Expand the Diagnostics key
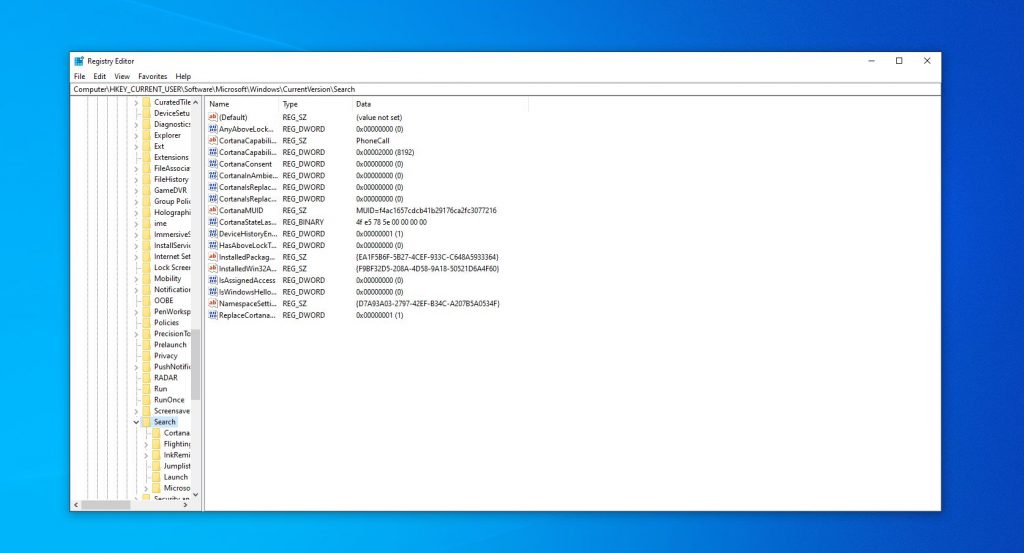This screenshot has height=553, width=1024. pos(136,124)
